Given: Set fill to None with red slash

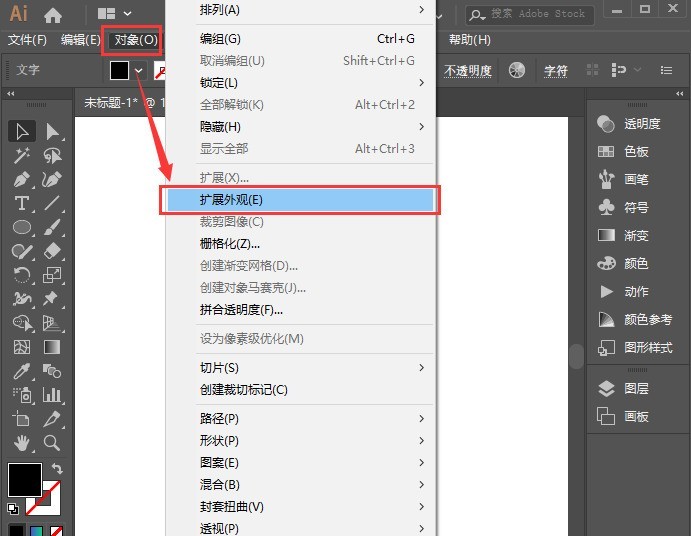Looking at the screenshot, I should (x=57, y=531).
